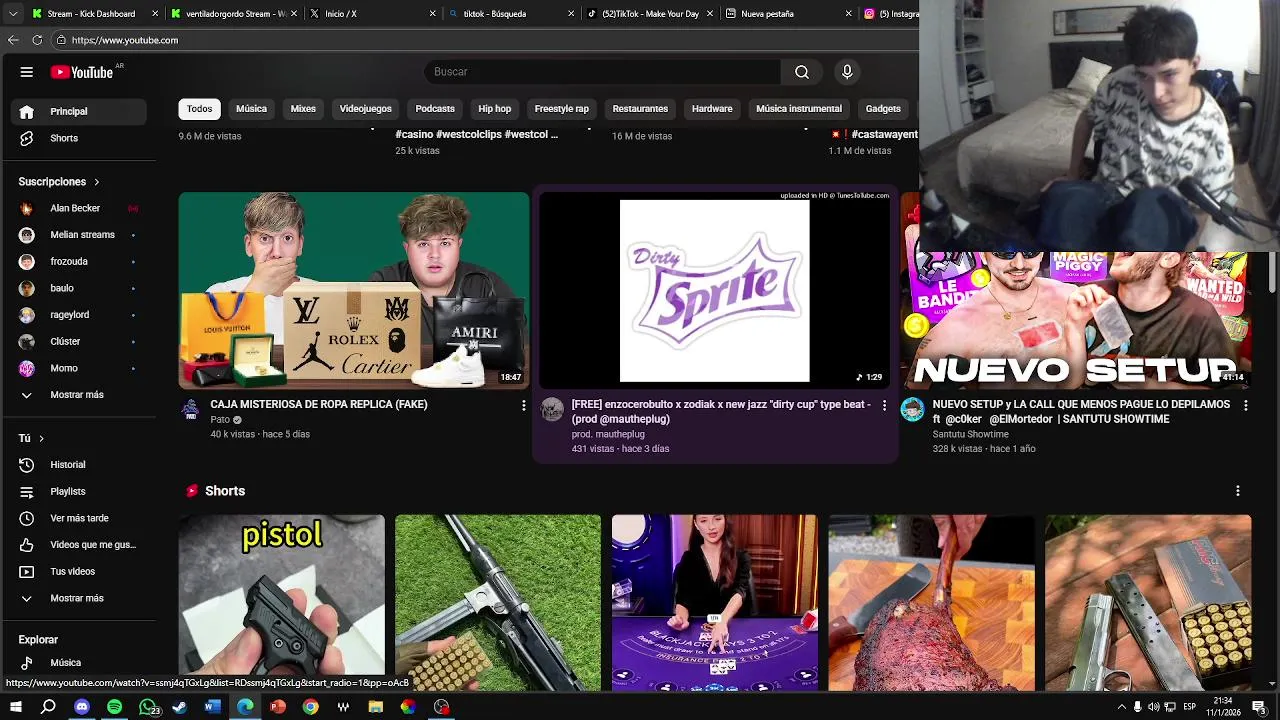1280x720 pixels.
Task: Select the Freestyle rap filter chip
Action: point(561,108)
